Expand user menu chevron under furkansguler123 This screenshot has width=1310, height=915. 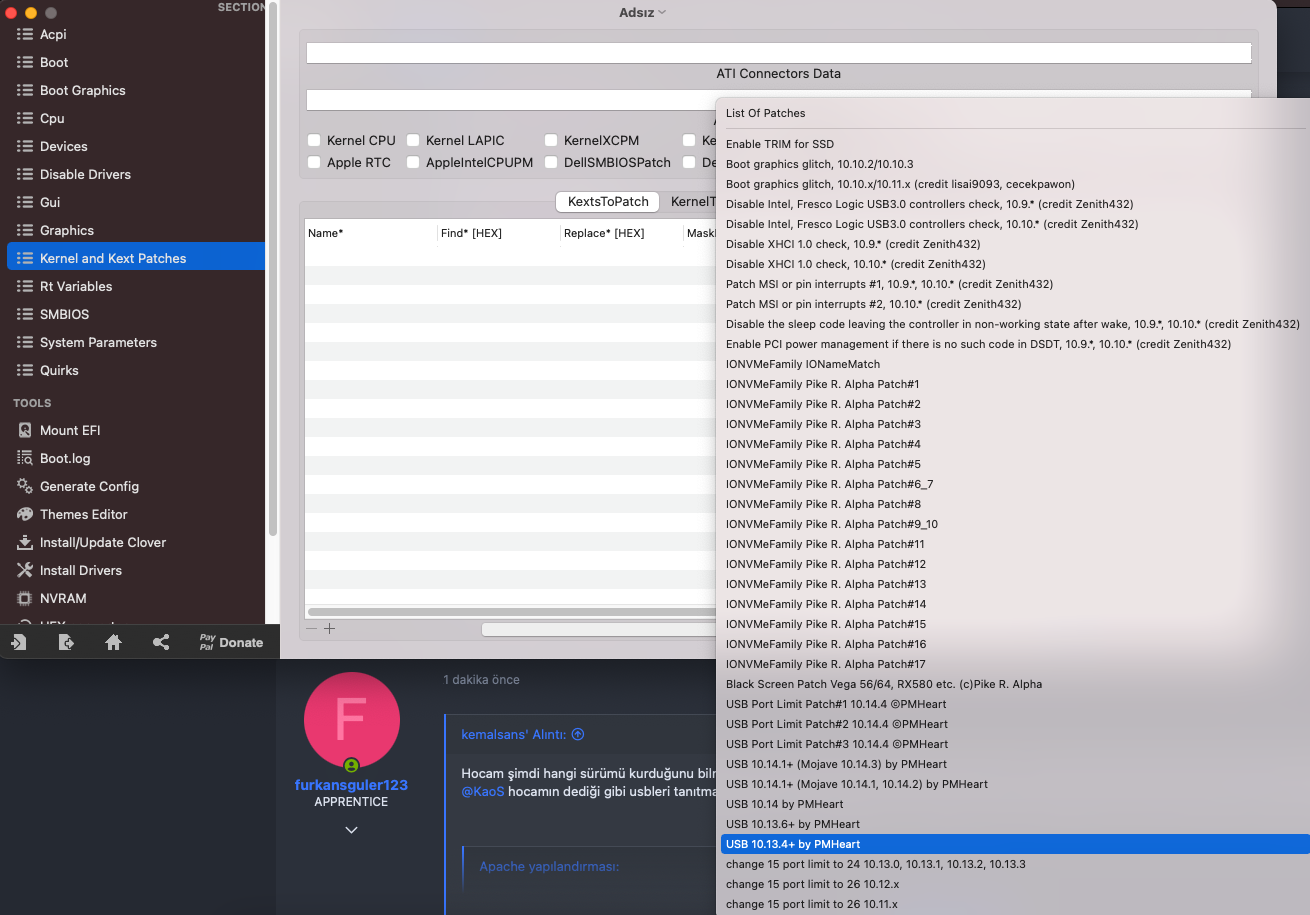pyautogui.click(x=351, y=830)
